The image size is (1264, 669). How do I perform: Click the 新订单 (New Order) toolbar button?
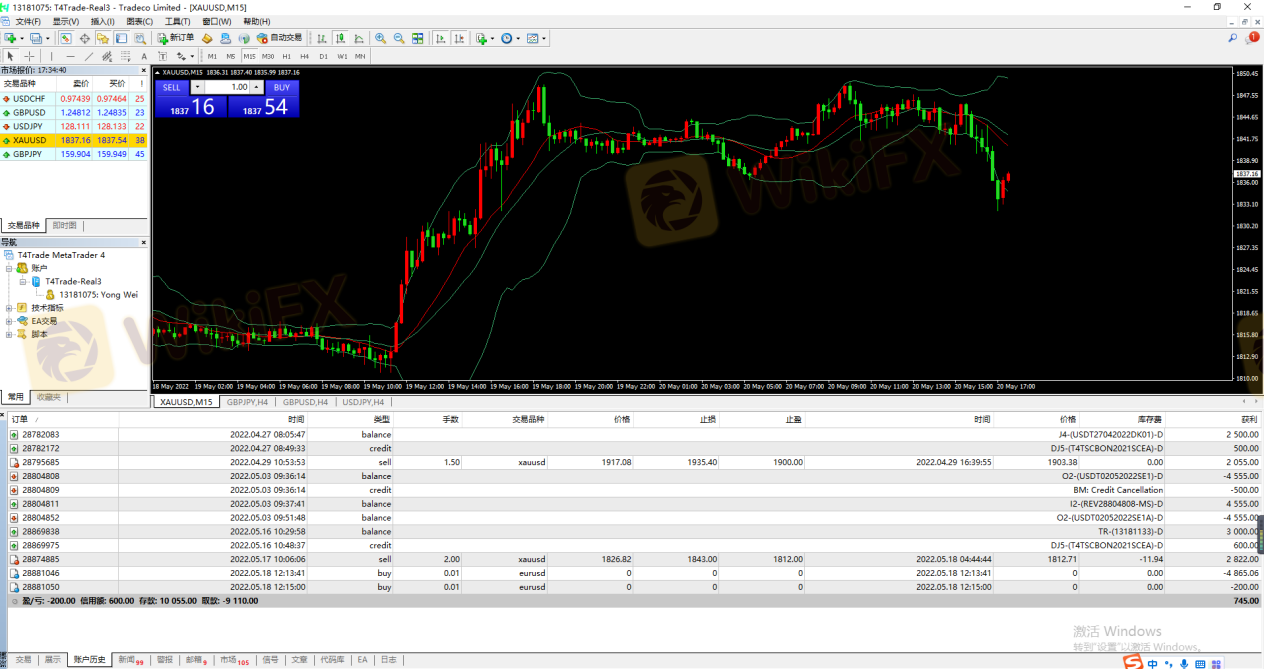tap(176, 38)
